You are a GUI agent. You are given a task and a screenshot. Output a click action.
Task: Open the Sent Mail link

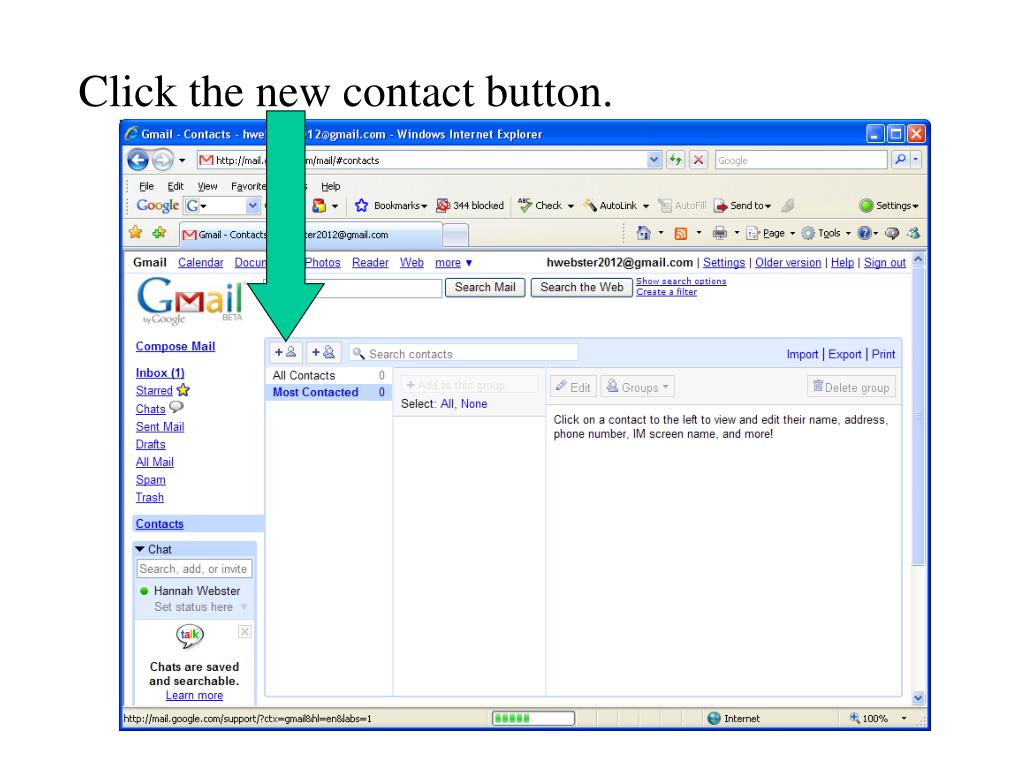pyautogui.click(x=160, y=426)
